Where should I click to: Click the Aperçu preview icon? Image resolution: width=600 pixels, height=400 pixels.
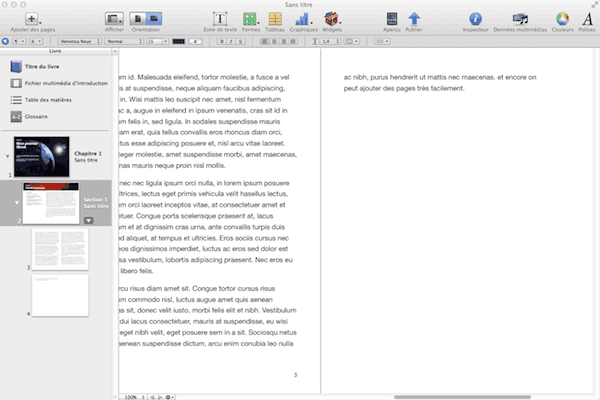click(x=392, y=19)
